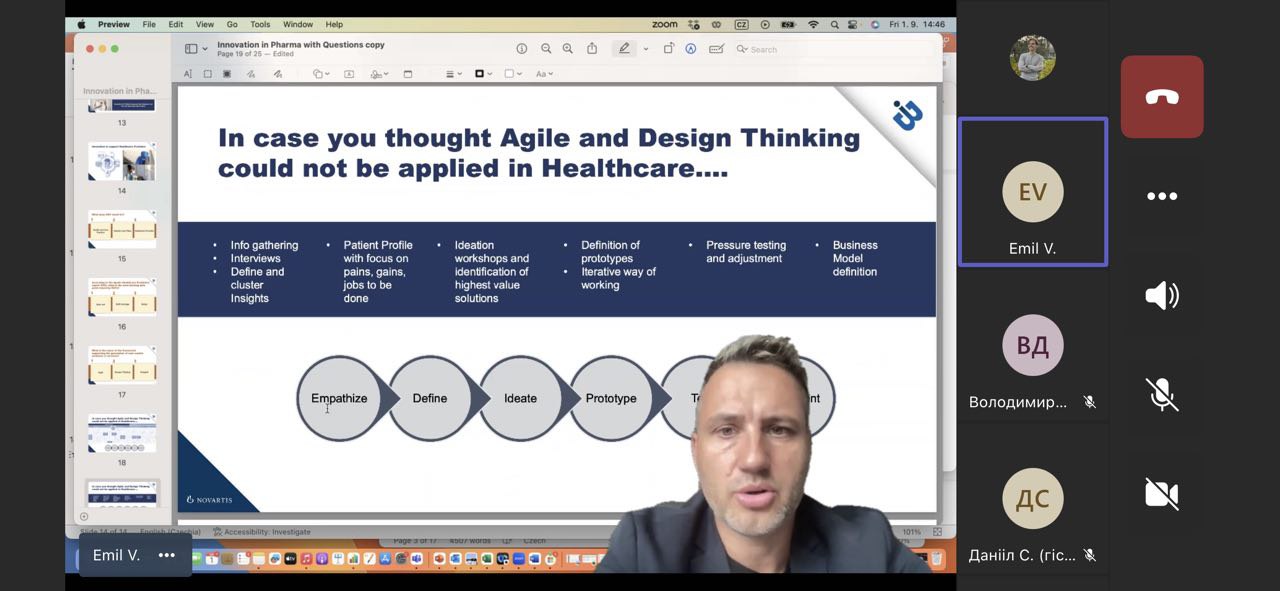Click the date and time clock

pyautogui.click(x=917, y=24)
